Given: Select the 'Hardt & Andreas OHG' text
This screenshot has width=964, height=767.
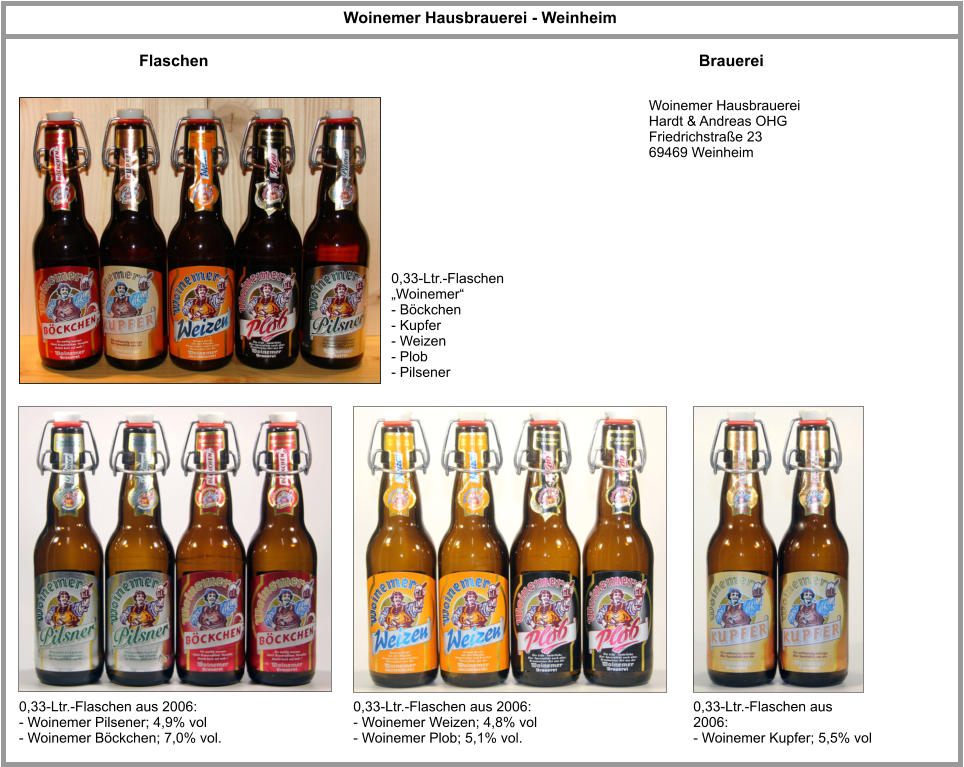Looking at the screenshot, I should pyautogui.click(x=717, y=121).
